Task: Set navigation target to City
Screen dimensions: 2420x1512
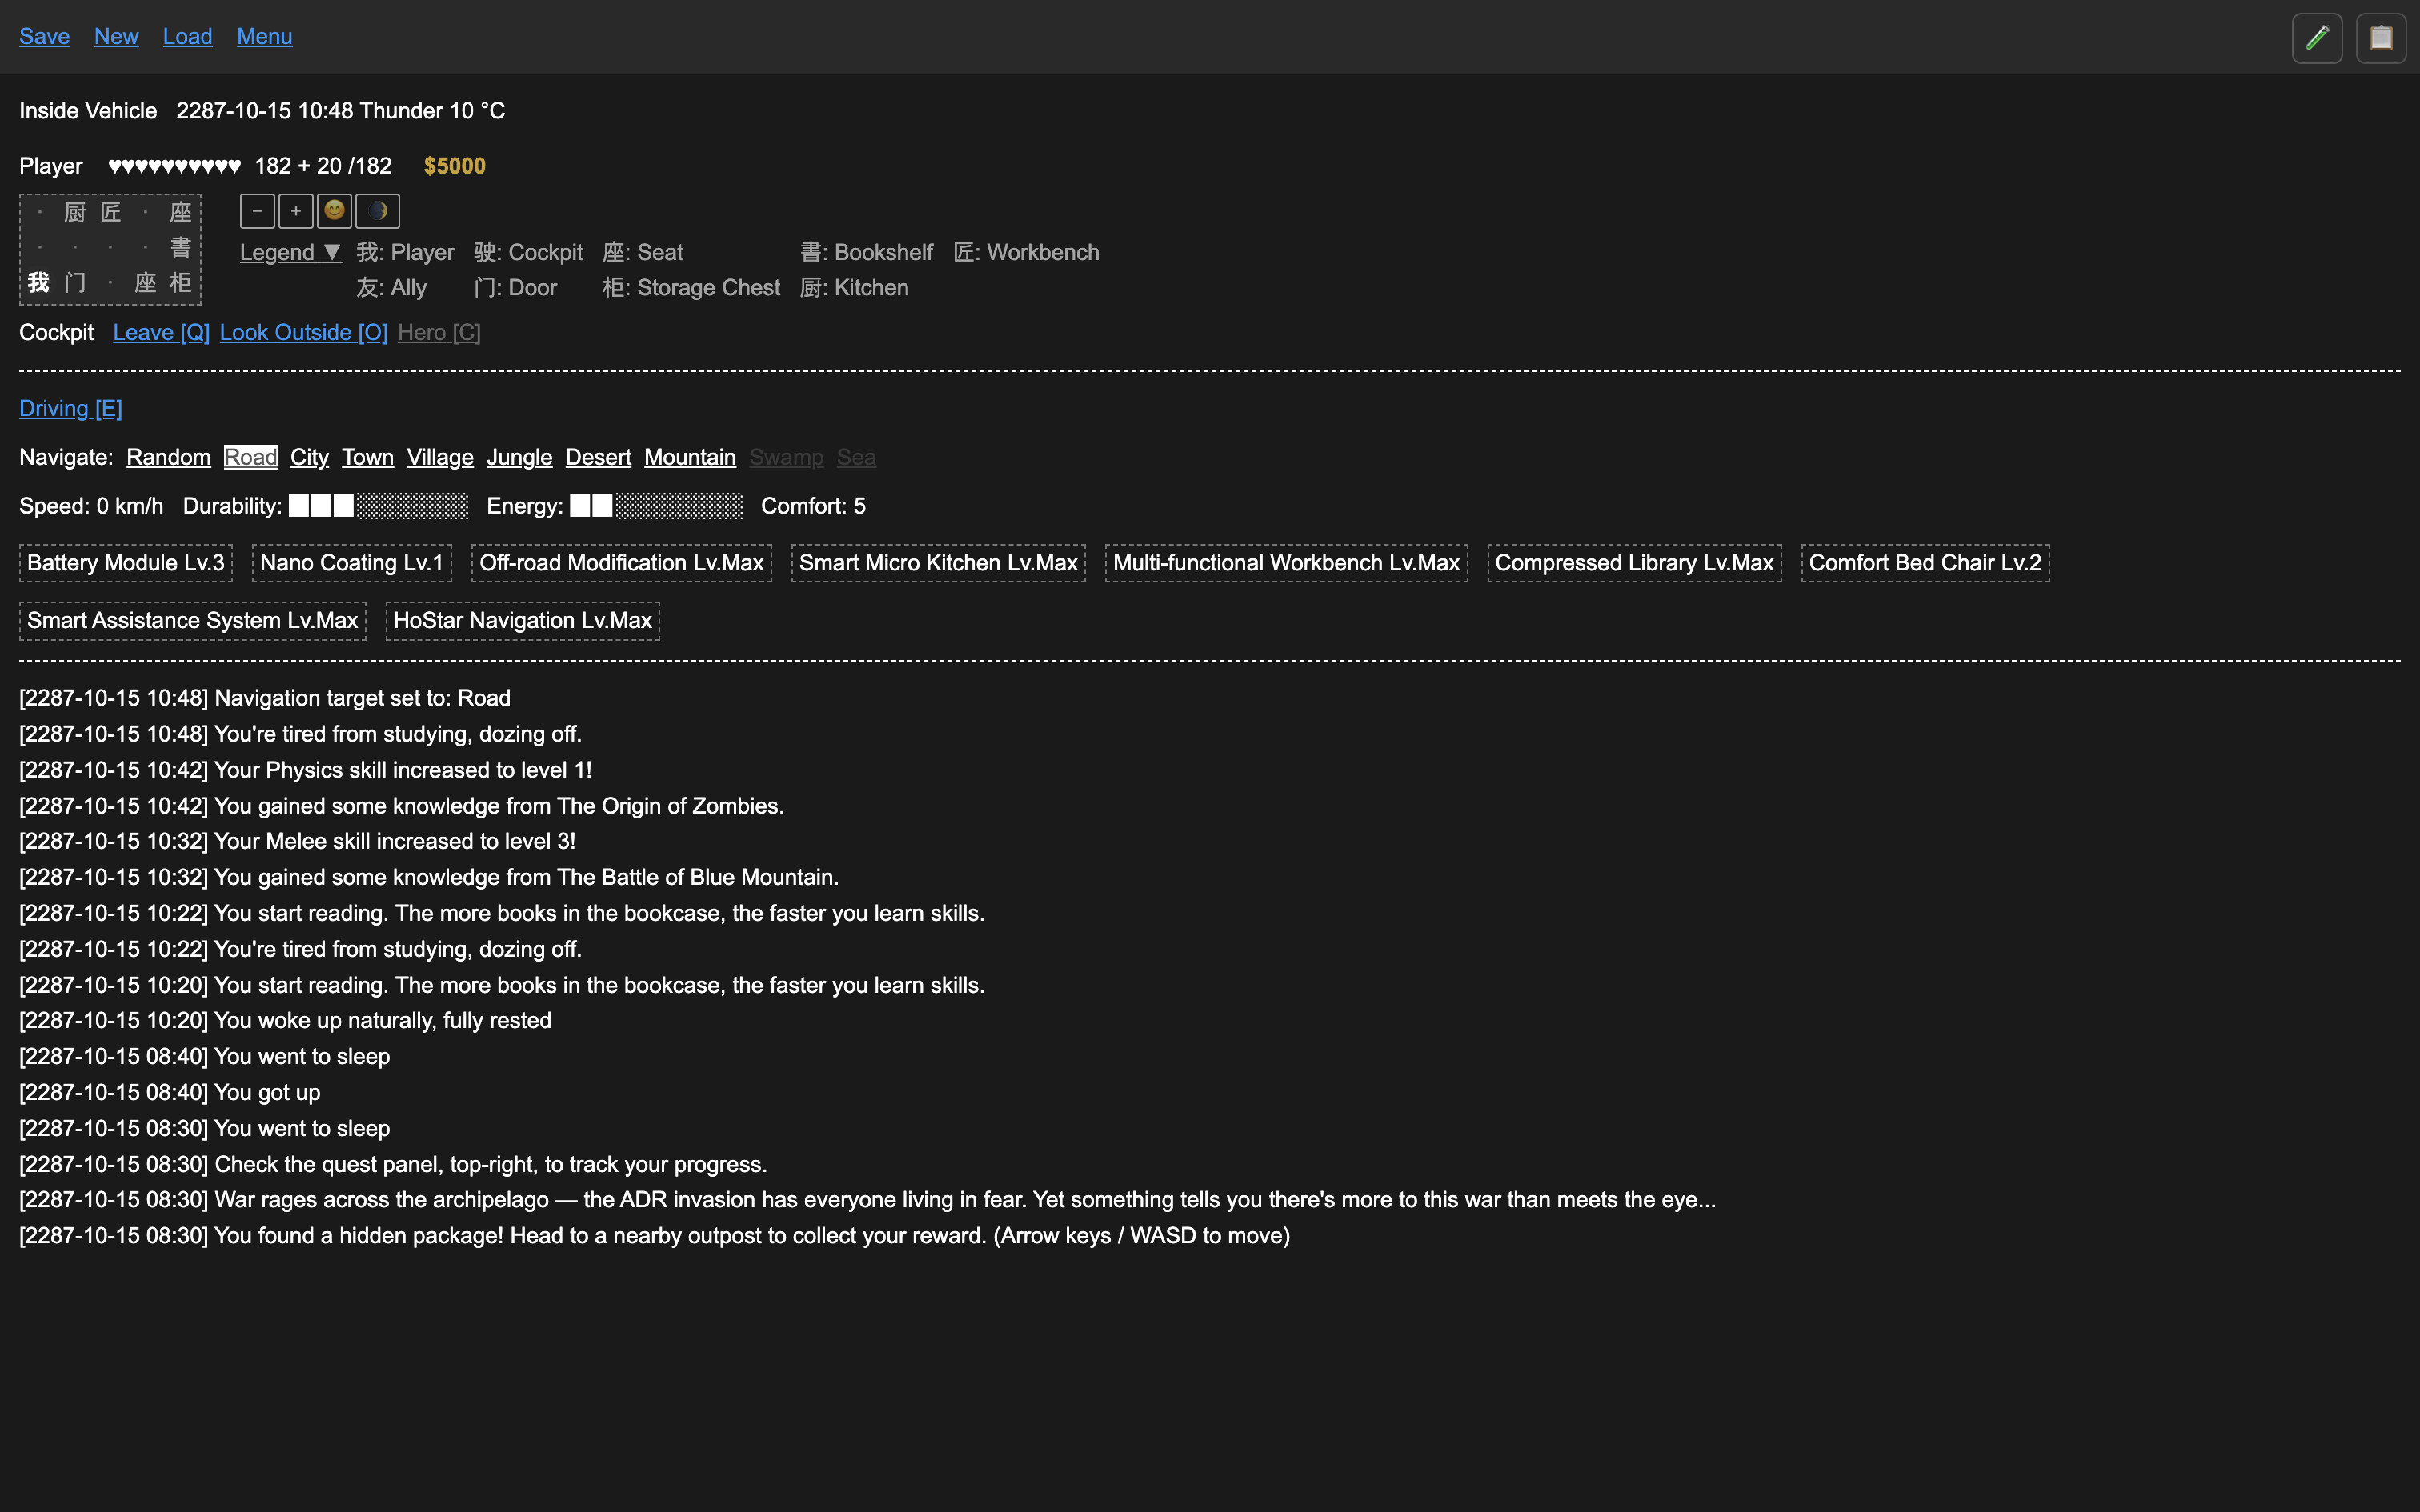Action: [x=309, y=457]
